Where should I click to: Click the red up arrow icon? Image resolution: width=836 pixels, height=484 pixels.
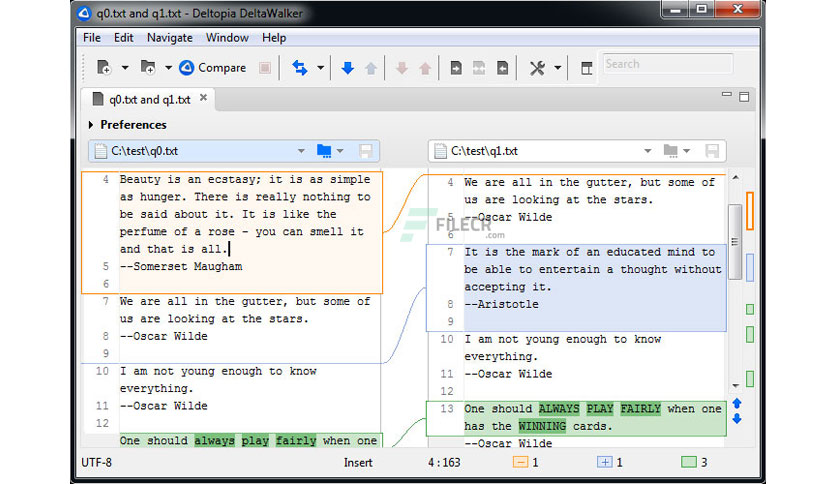coord(425,68)
